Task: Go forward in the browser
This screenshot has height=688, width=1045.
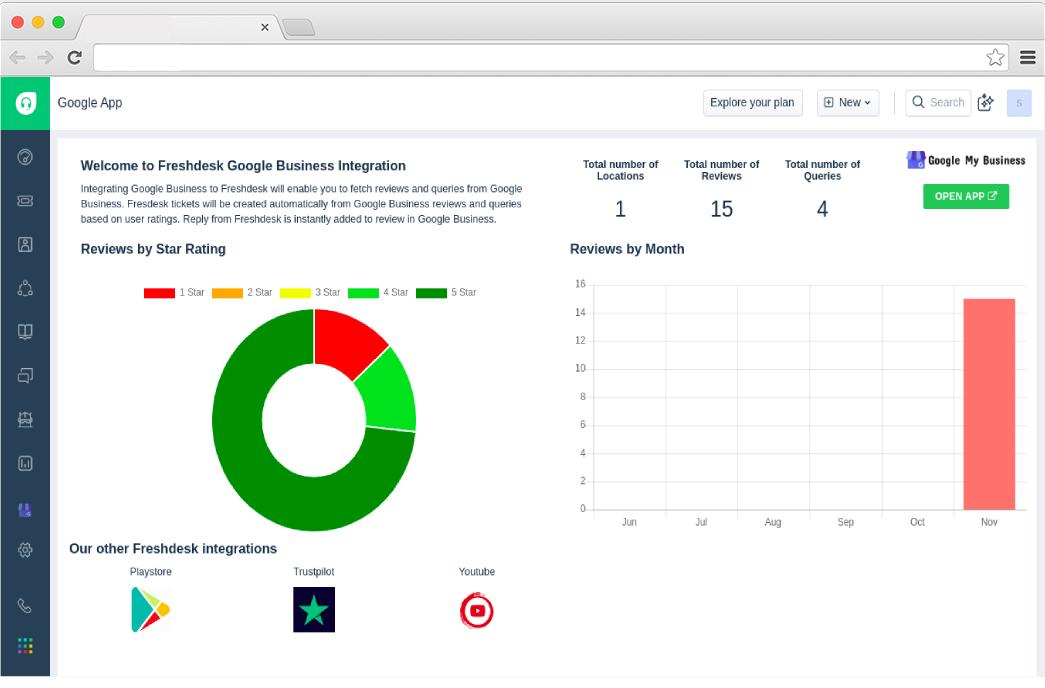Action: pyautogui.click(x=45, y=57)
